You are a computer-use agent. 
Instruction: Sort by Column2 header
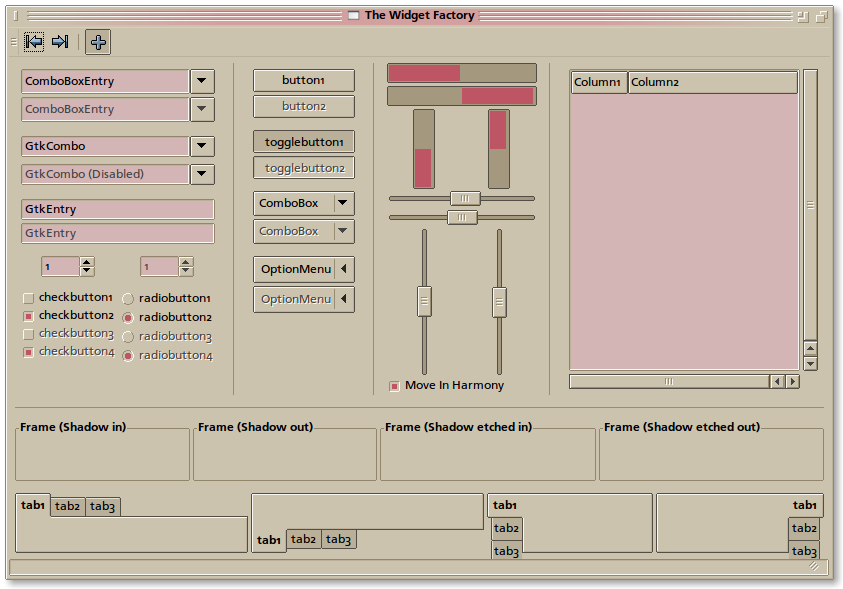point(713,82)
